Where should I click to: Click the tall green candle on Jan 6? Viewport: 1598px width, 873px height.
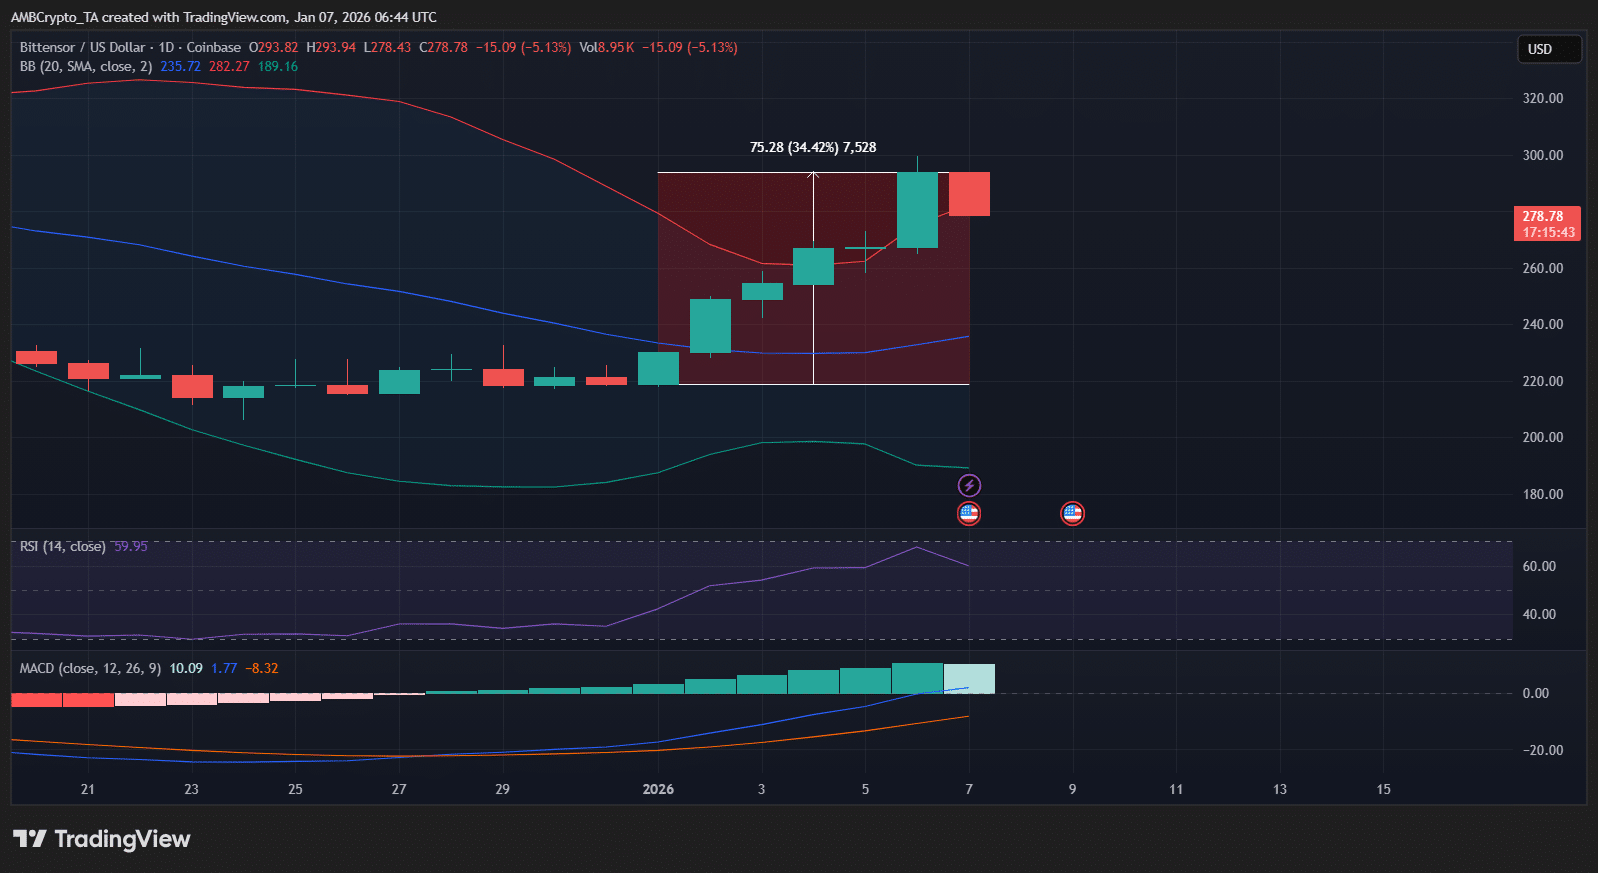coord(917,210)
